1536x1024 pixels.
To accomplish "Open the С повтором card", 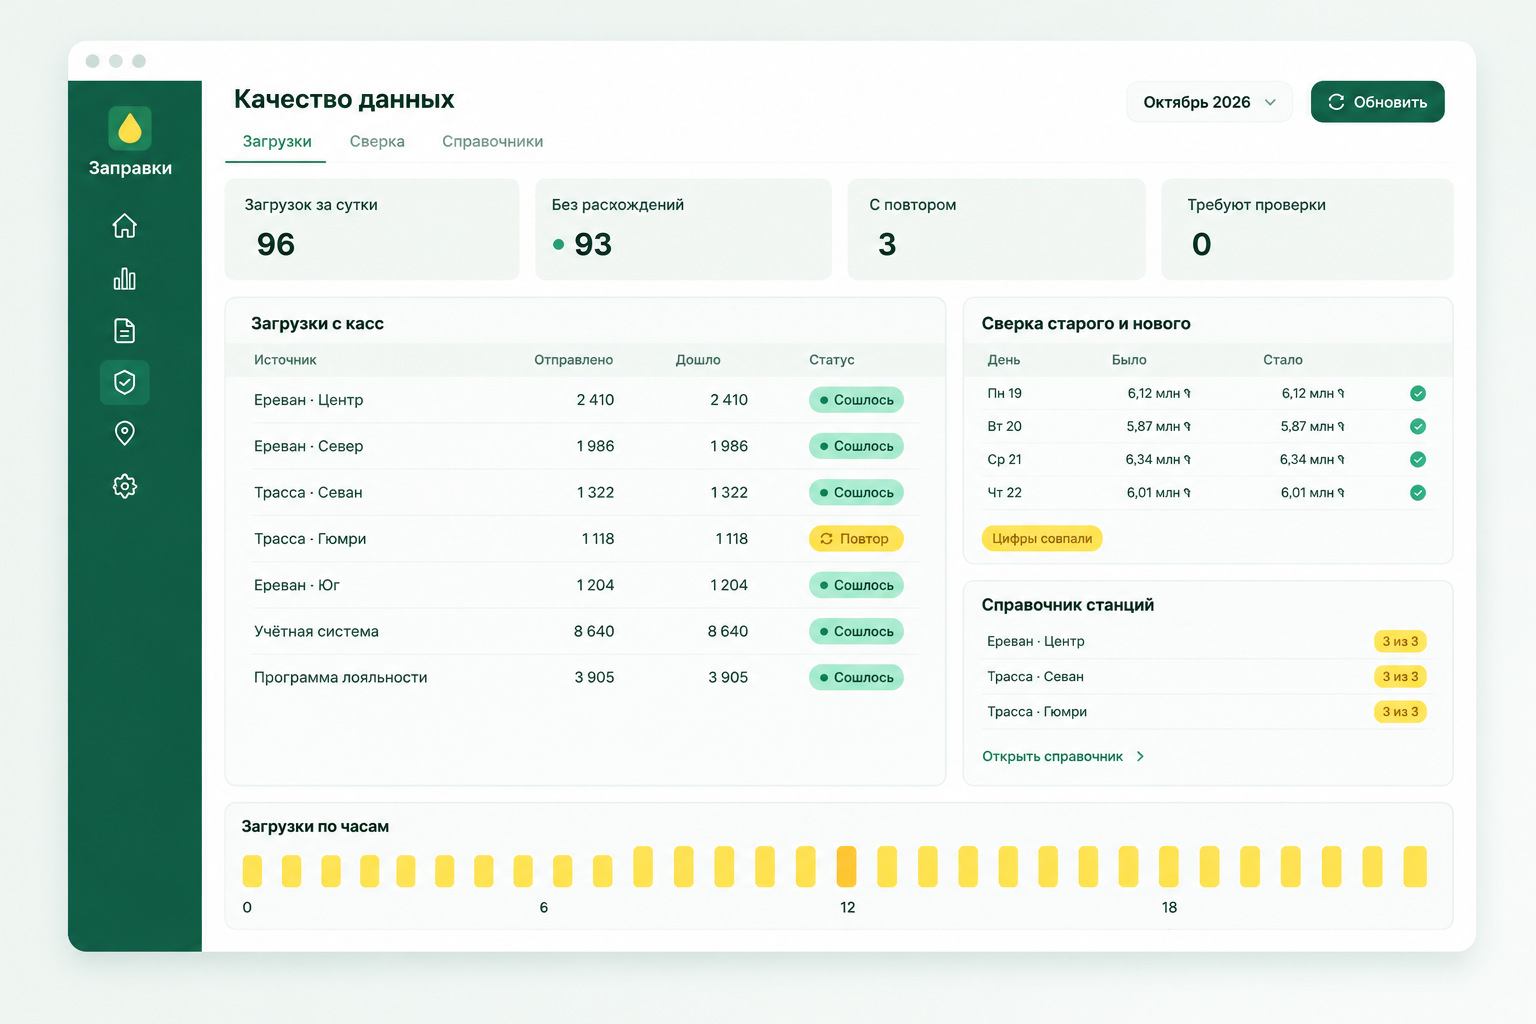I will click(996, 229).
